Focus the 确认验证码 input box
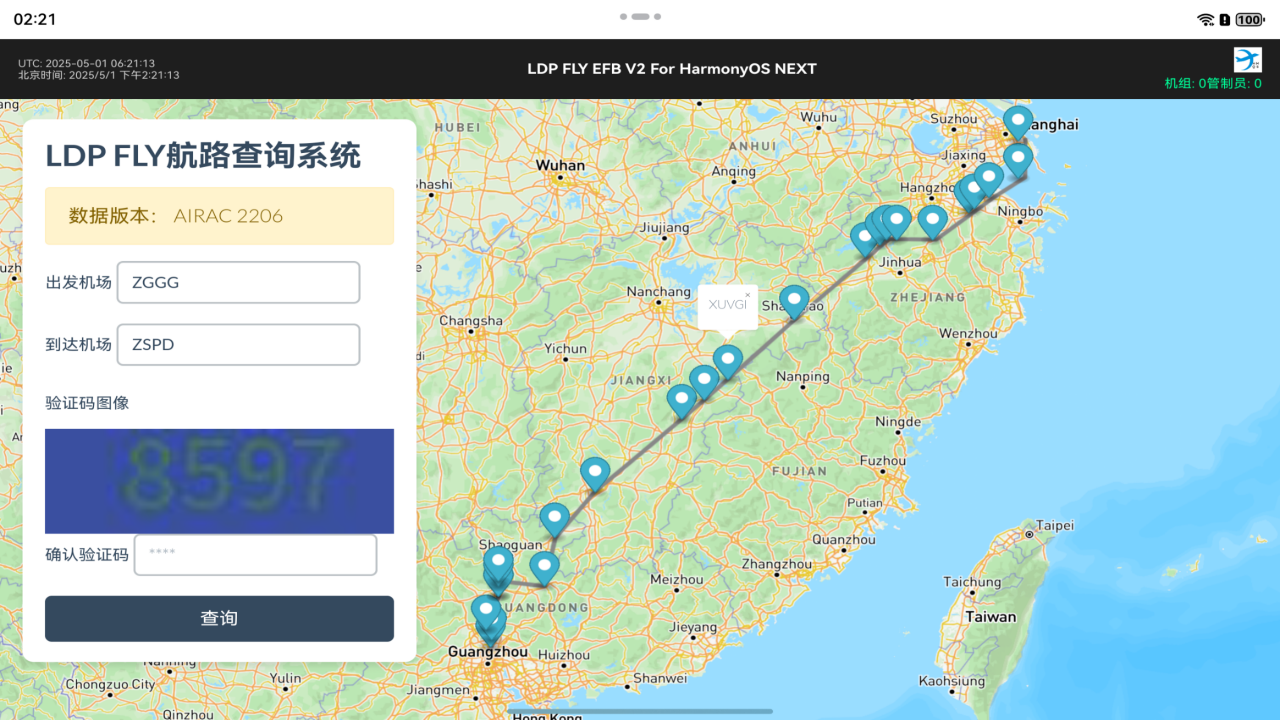Viewport: 1280px width, 720px height. click(255, 555)
